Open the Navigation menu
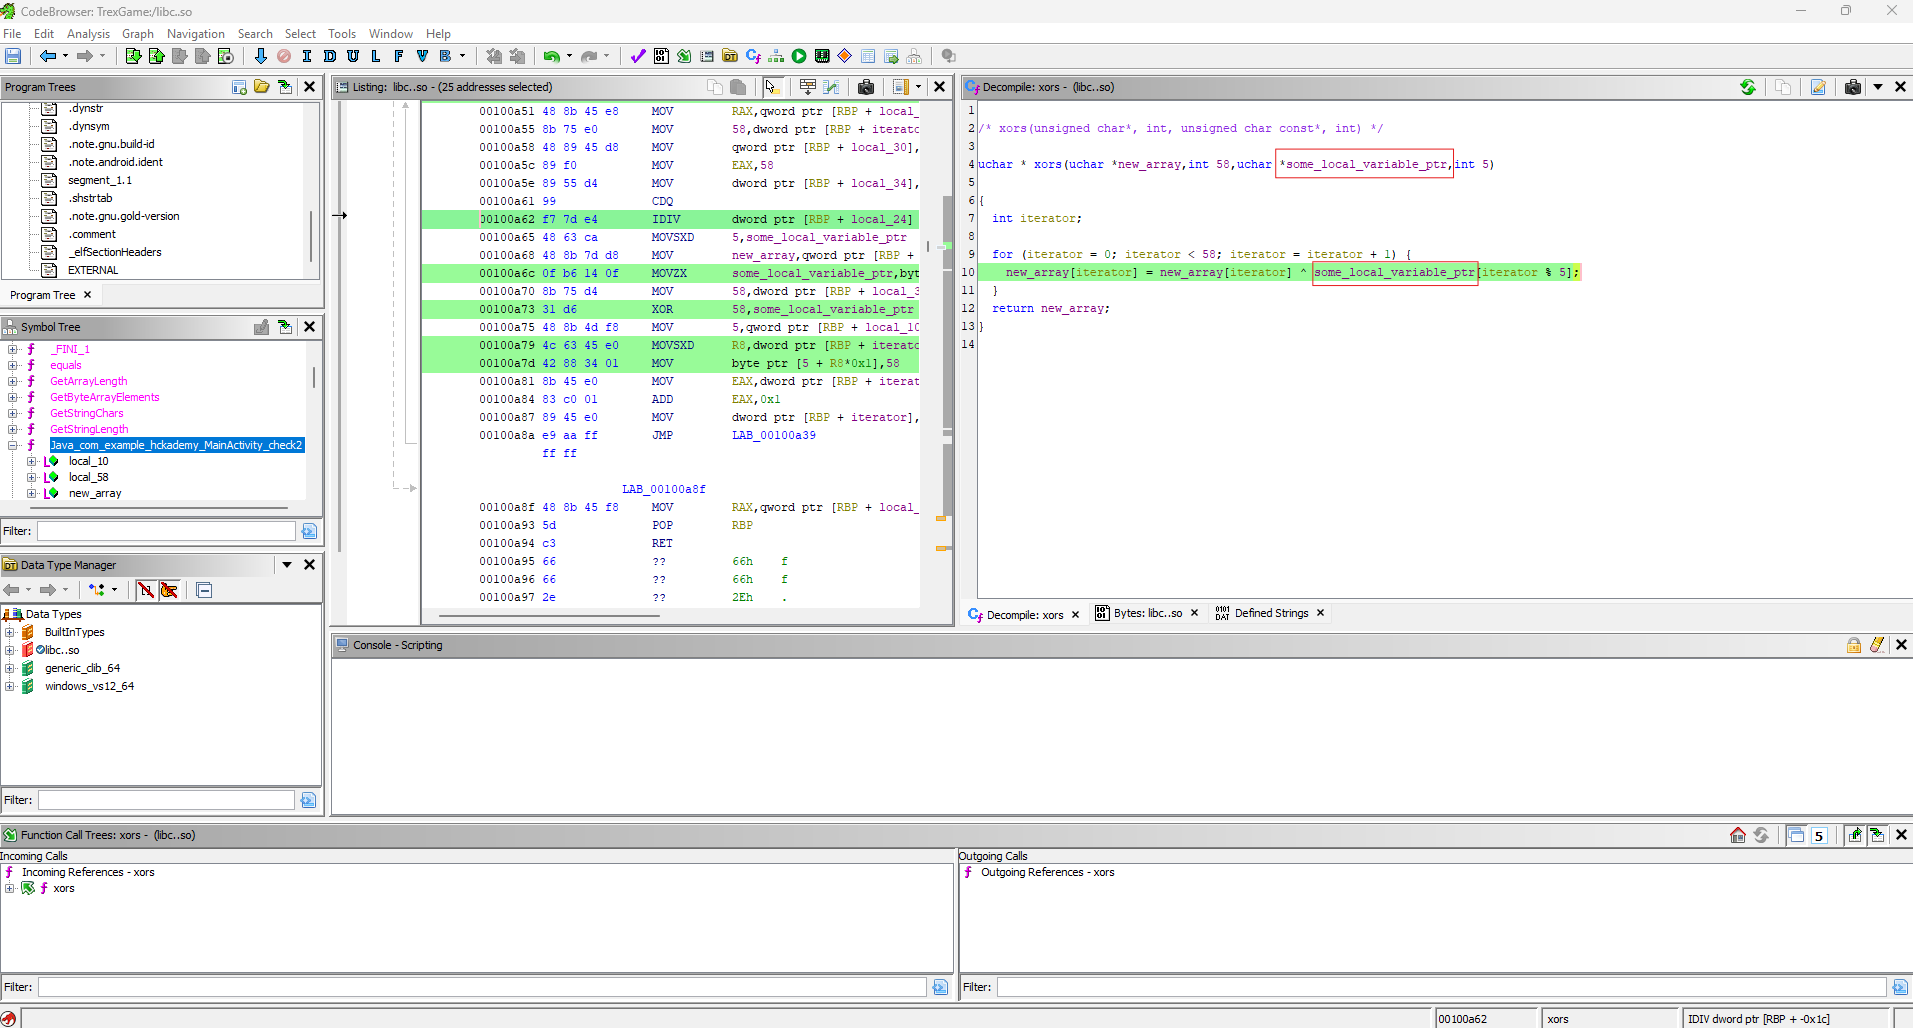This screenshot has width=1913, height=1028. pos(196,33)
